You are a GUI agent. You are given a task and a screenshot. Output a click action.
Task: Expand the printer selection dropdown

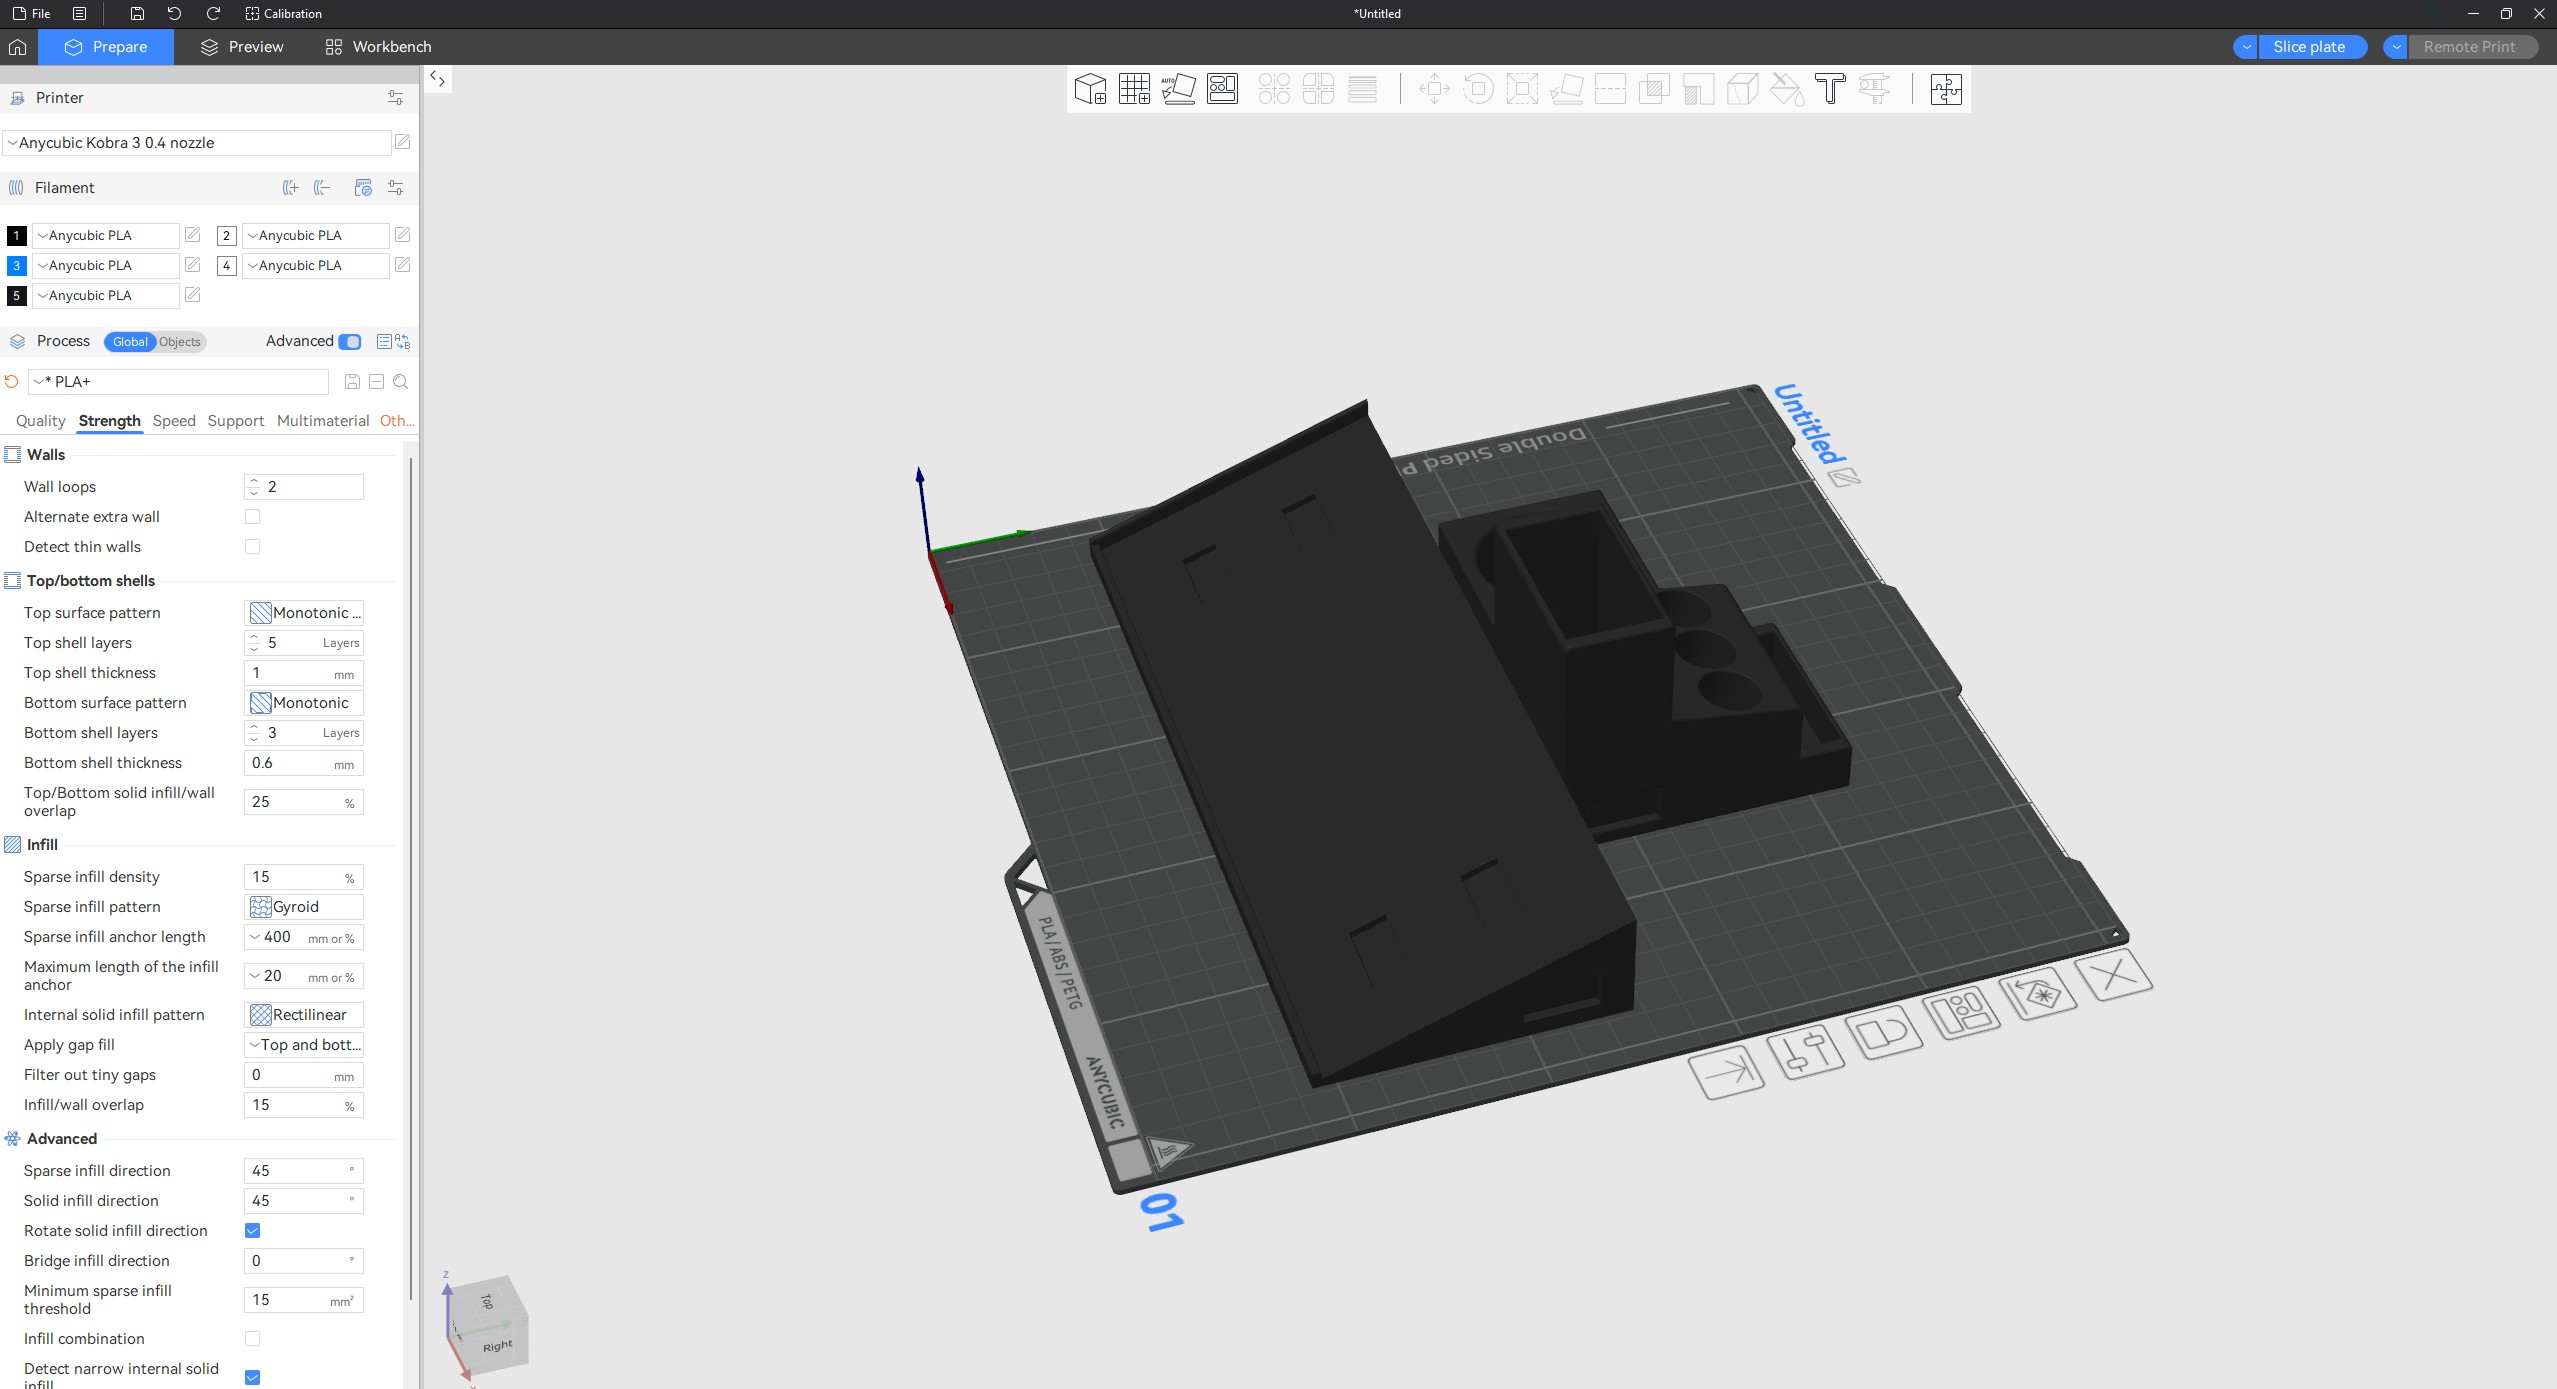[197, 143]
